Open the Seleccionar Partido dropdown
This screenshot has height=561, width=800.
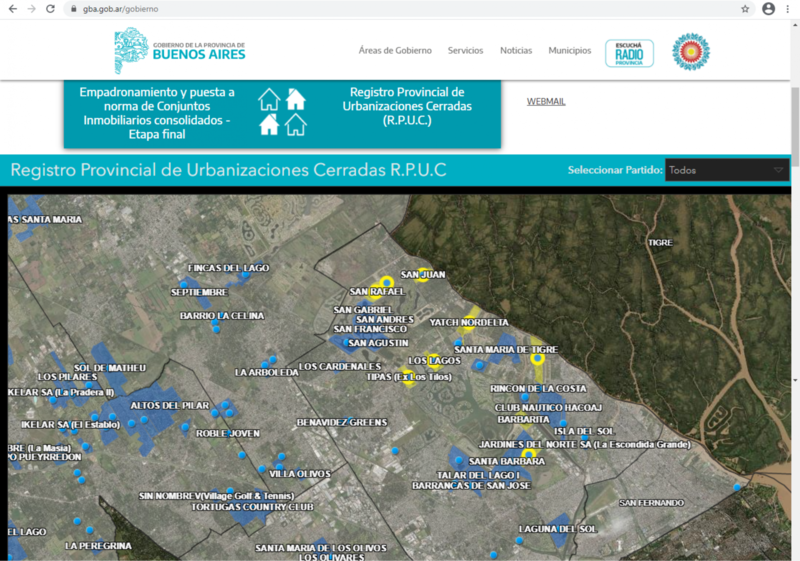coord(727,170)
